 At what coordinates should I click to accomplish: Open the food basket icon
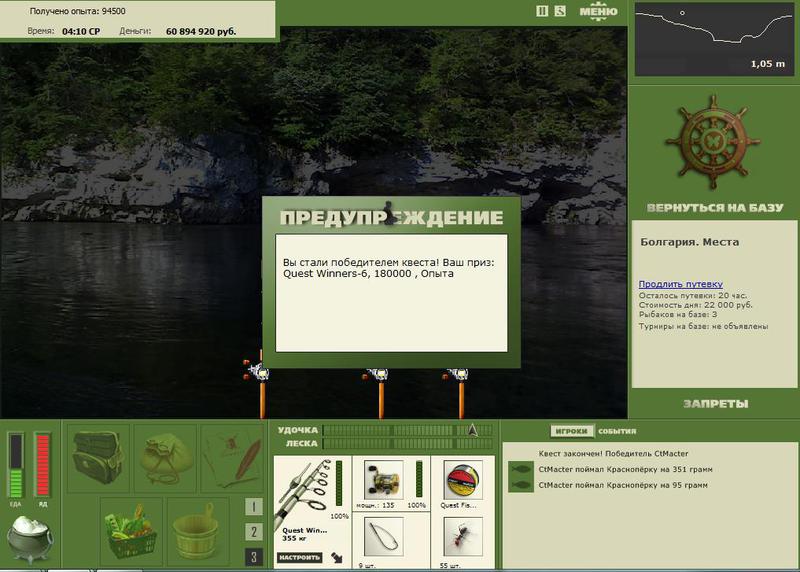point(131,532)
